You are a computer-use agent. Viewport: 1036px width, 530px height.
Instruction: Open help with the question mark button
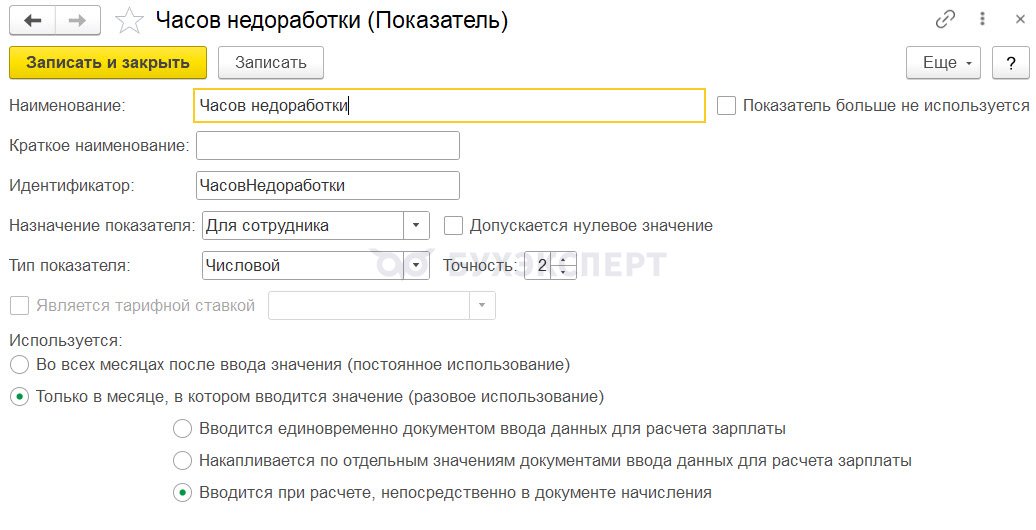click(1010, 63)
